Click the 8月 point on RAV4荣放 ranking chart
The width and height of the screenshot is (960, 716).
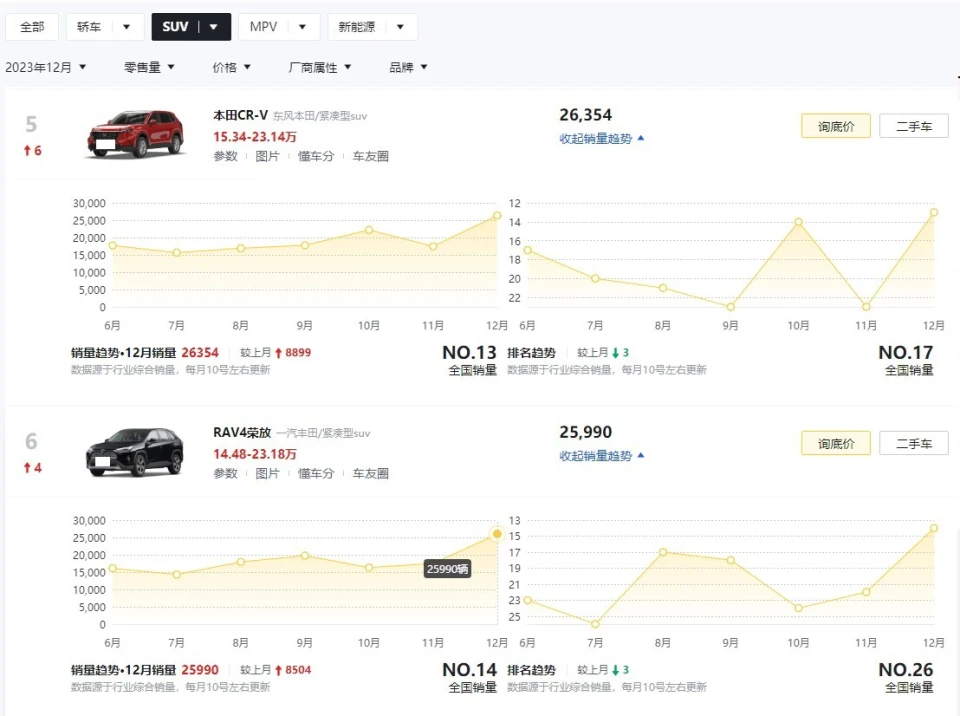coord(663,552)
